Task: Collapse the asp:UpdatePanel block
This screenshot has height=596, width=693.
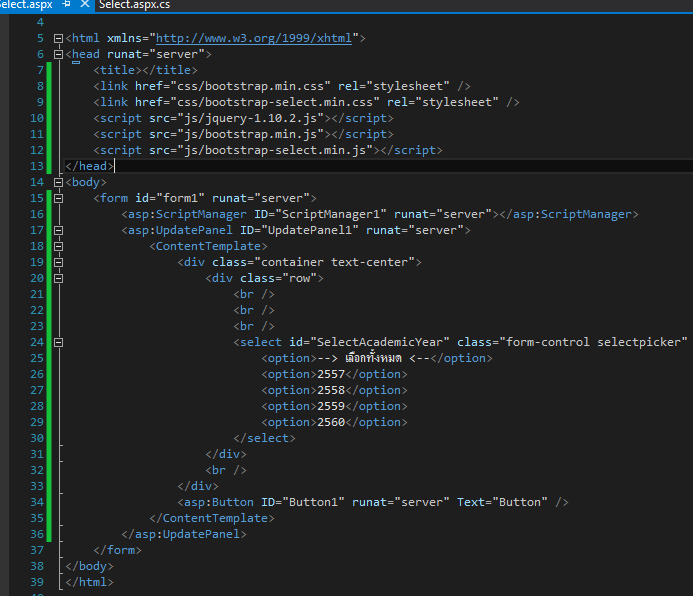Action: 58,230
